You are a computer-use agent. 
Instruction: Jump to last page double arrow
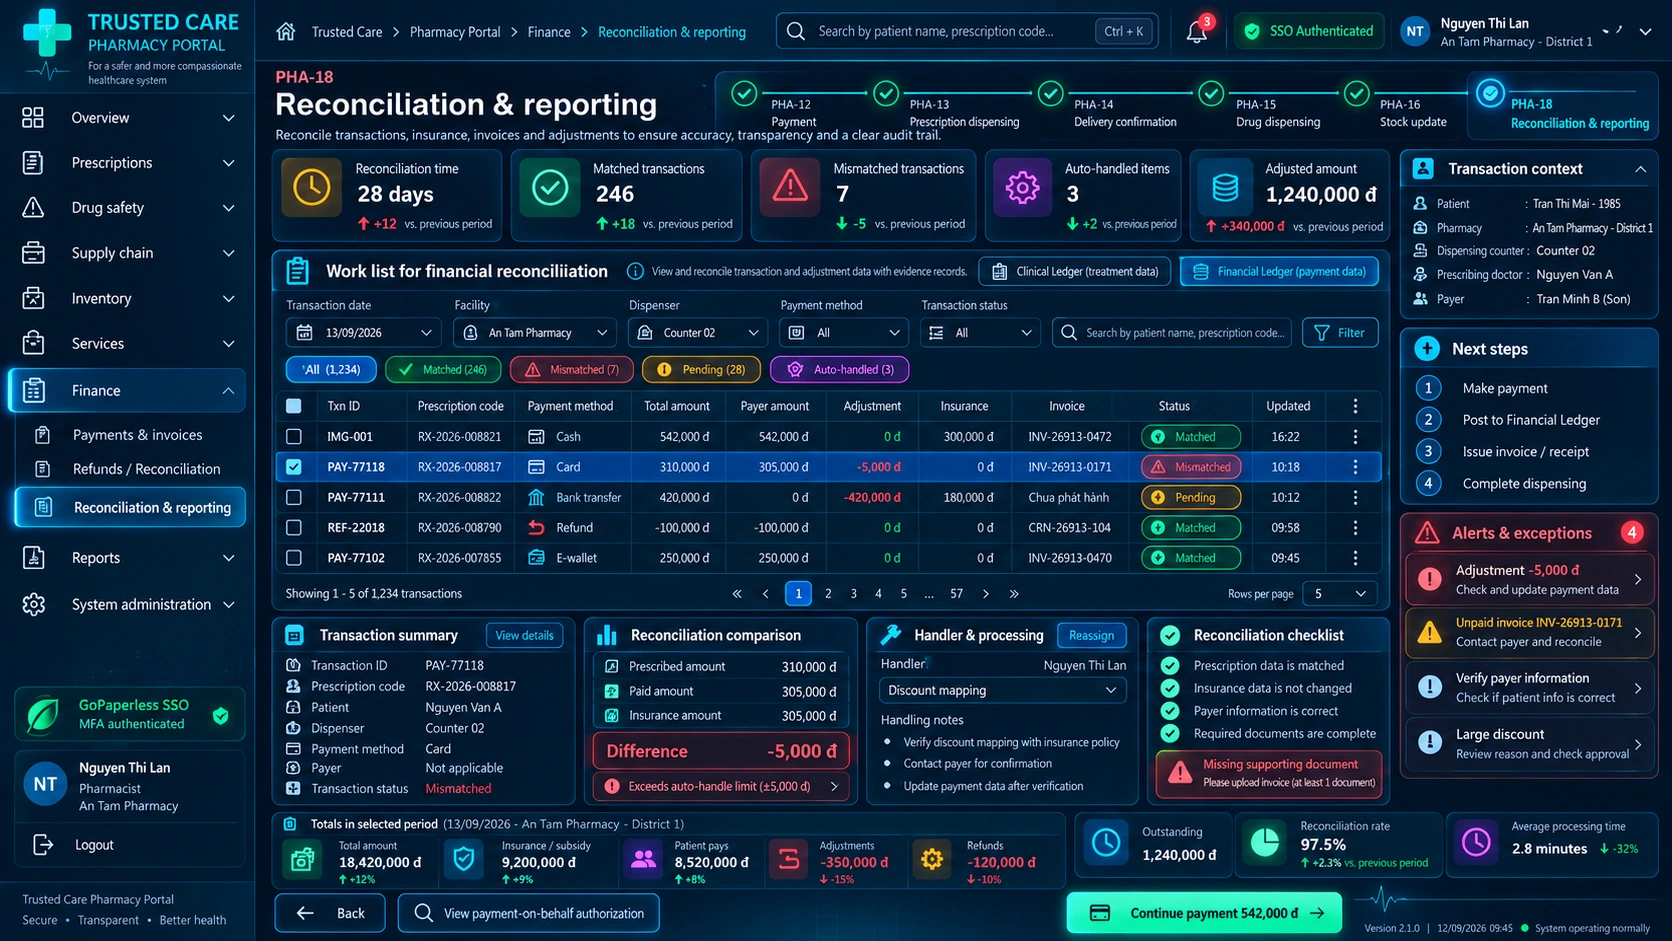pos(1014,593)
